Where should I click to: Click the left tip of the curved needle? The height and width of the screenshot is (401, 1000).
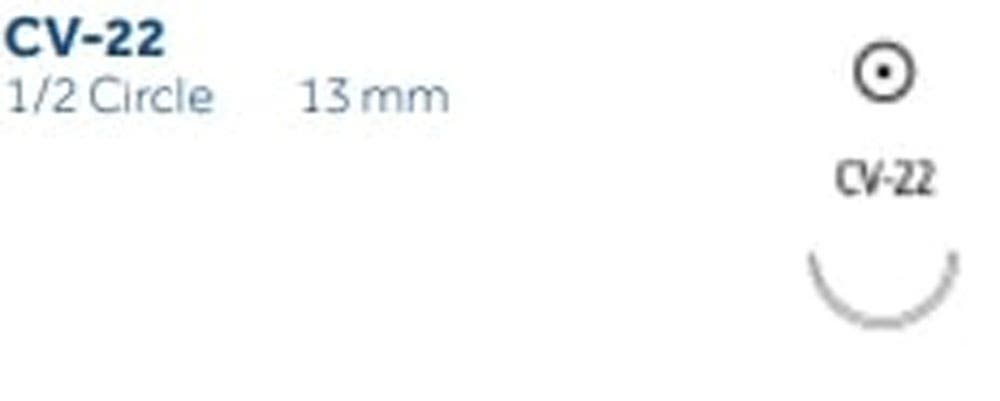click(812, 256)
